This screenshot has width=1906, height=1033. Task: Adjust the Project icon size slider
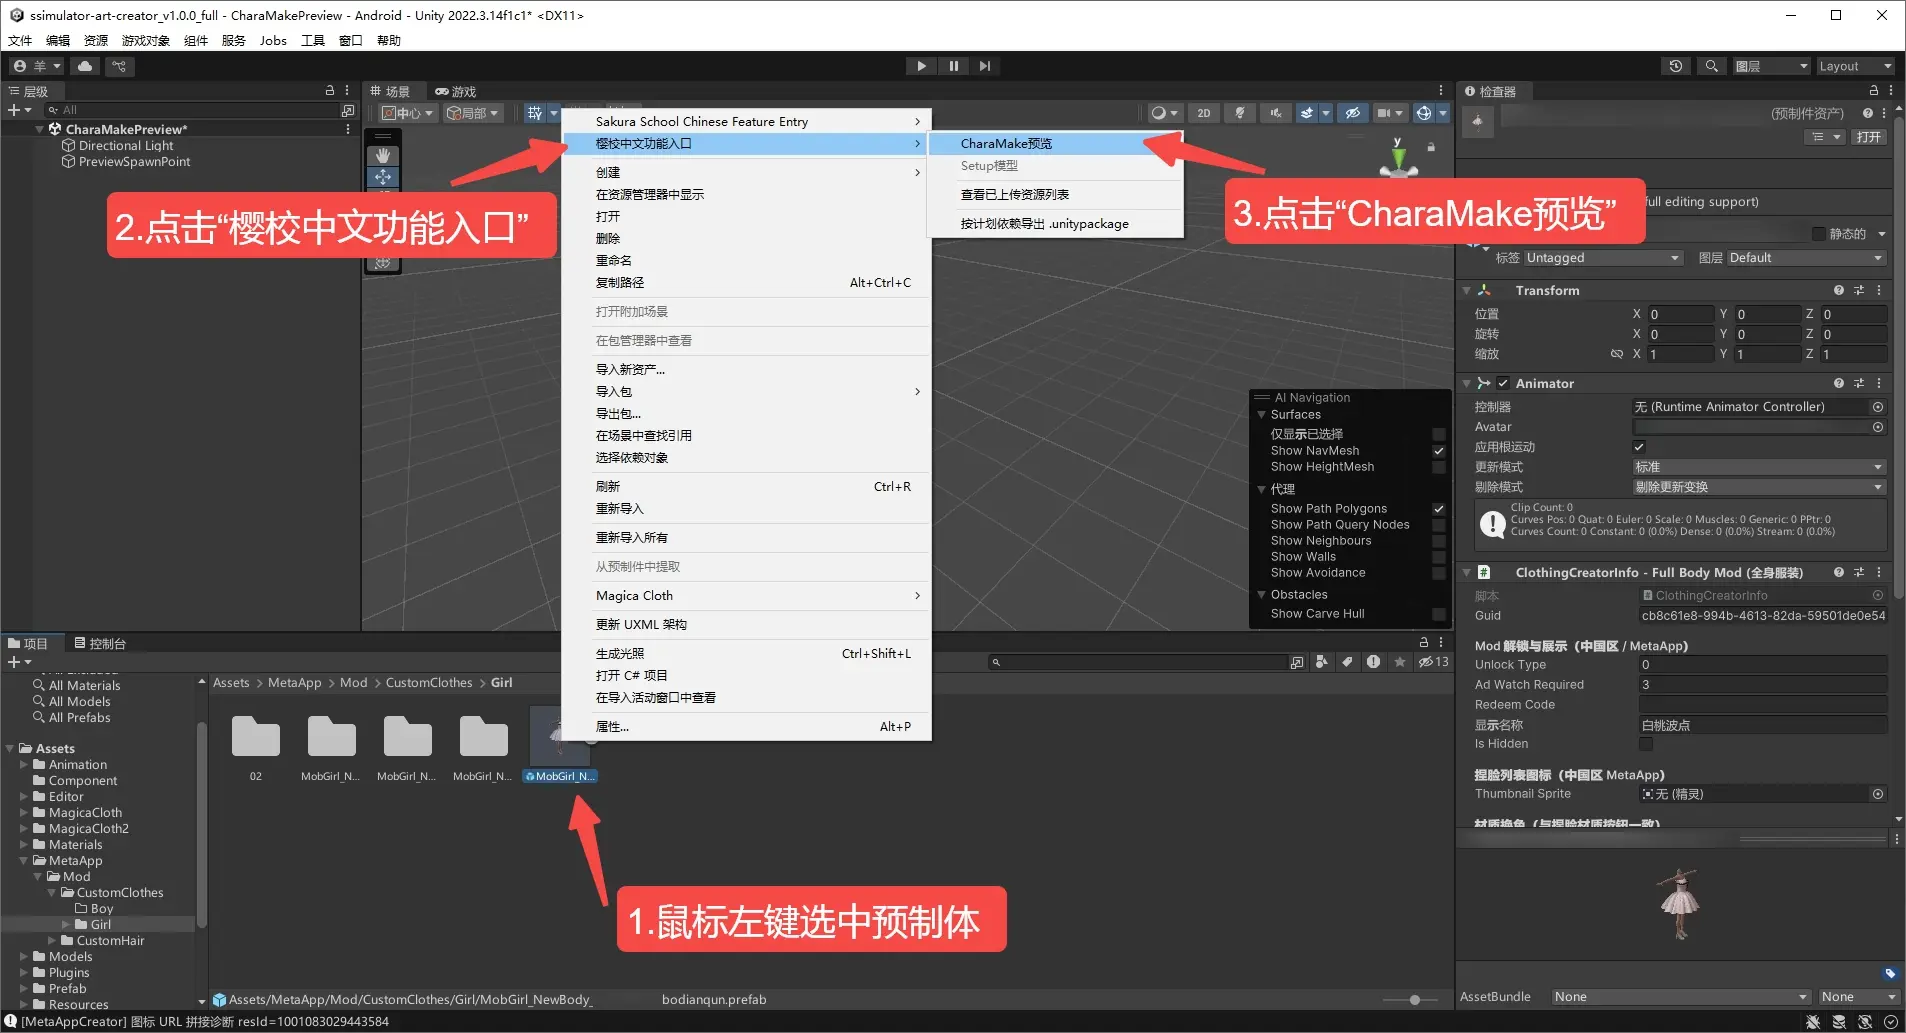[1414, 1000]
